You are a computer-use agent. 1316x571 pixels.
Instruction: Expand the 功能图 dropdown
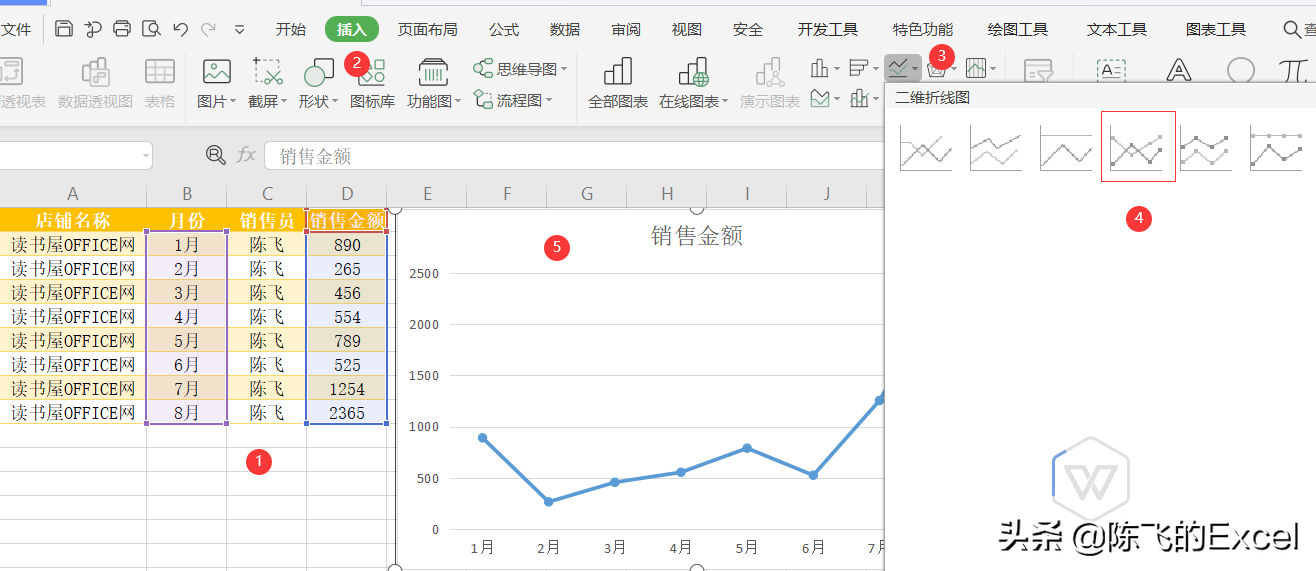point(457,102)
